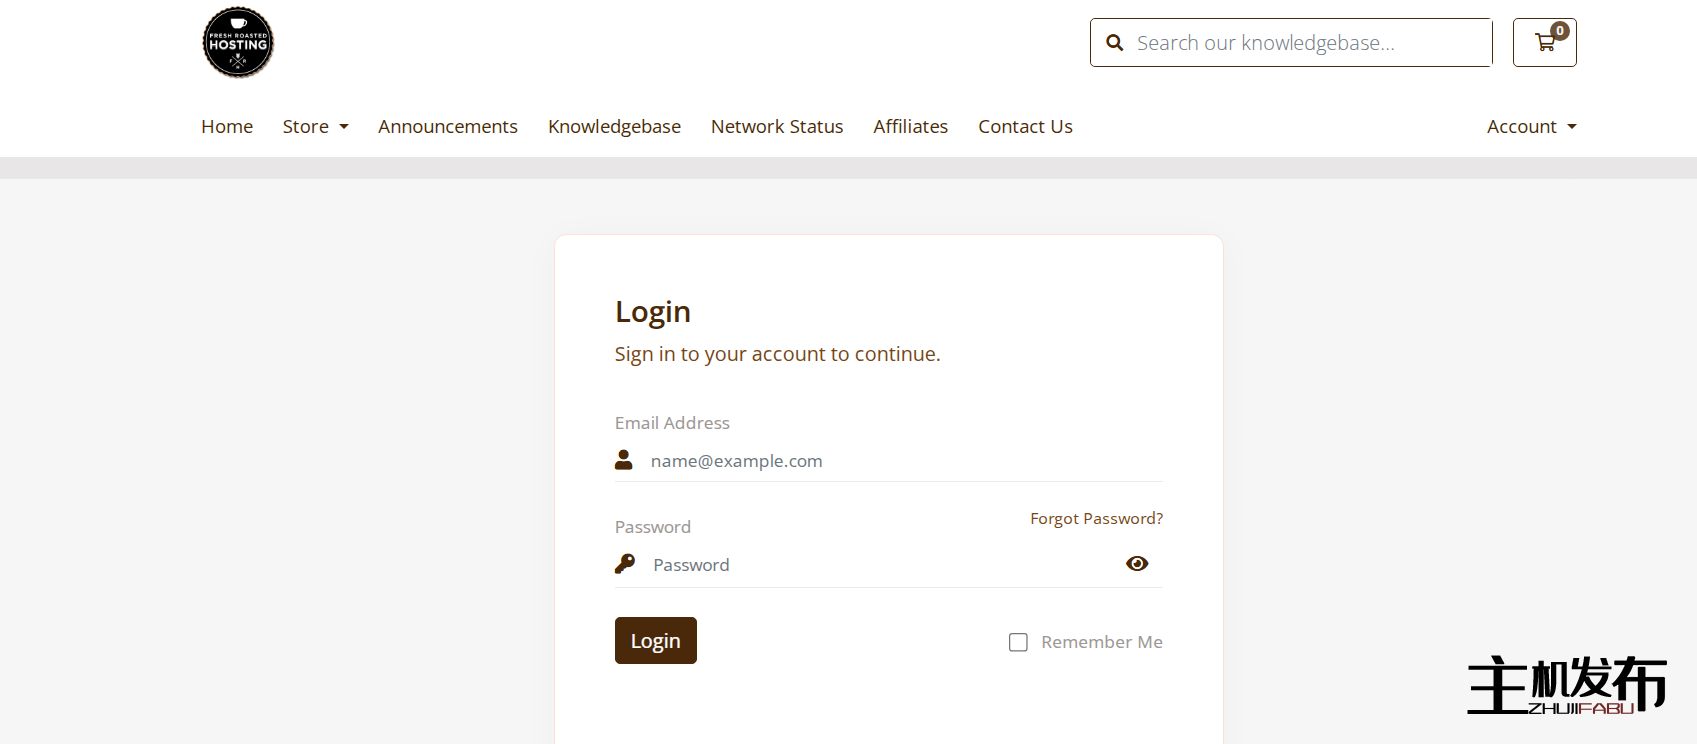
Task: View the Network Status page
Action: [777, 127]
